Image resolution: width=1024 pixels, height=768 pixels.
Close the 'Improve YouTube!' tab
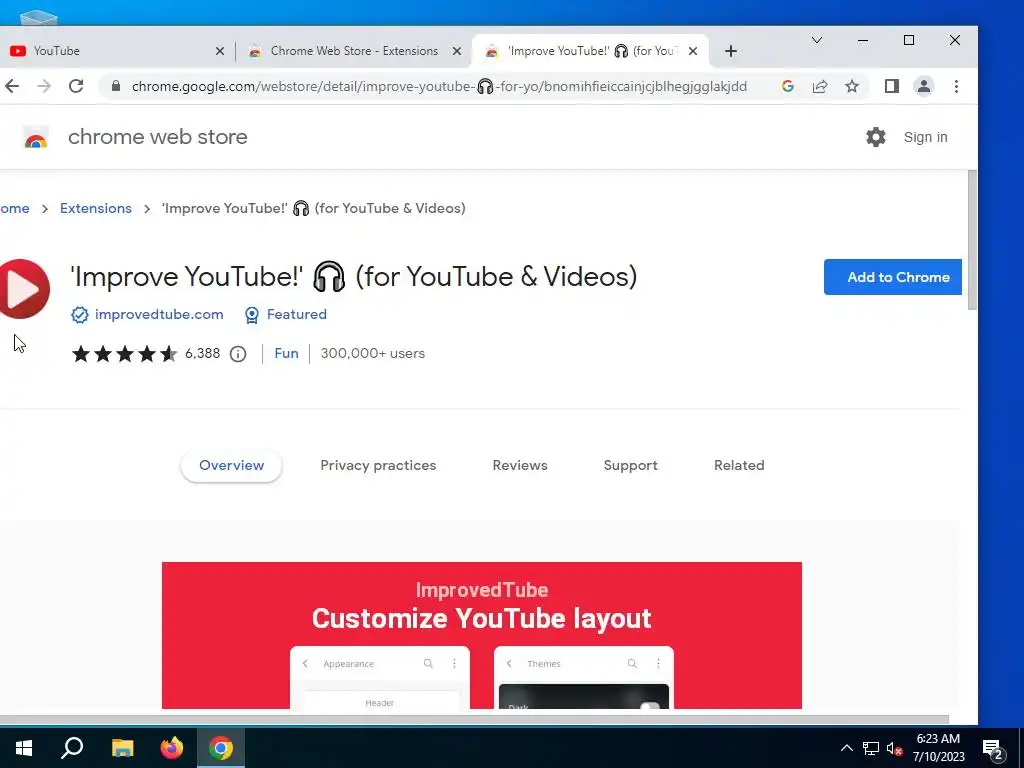coord(693,51)
